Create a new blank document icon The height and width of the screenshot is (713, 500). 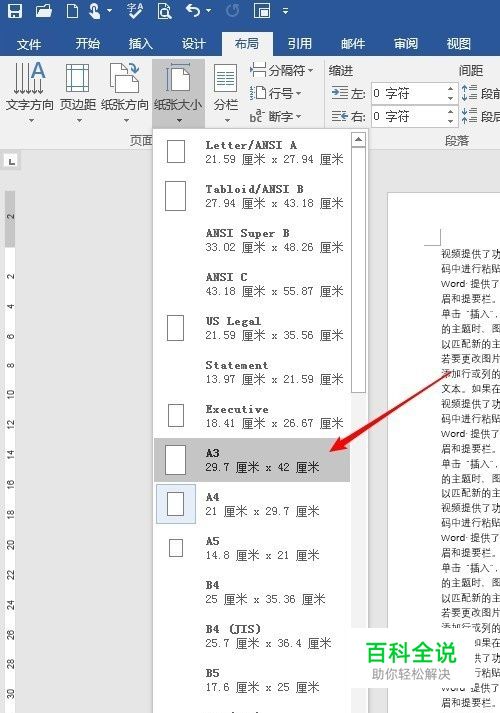click(72, 11)
